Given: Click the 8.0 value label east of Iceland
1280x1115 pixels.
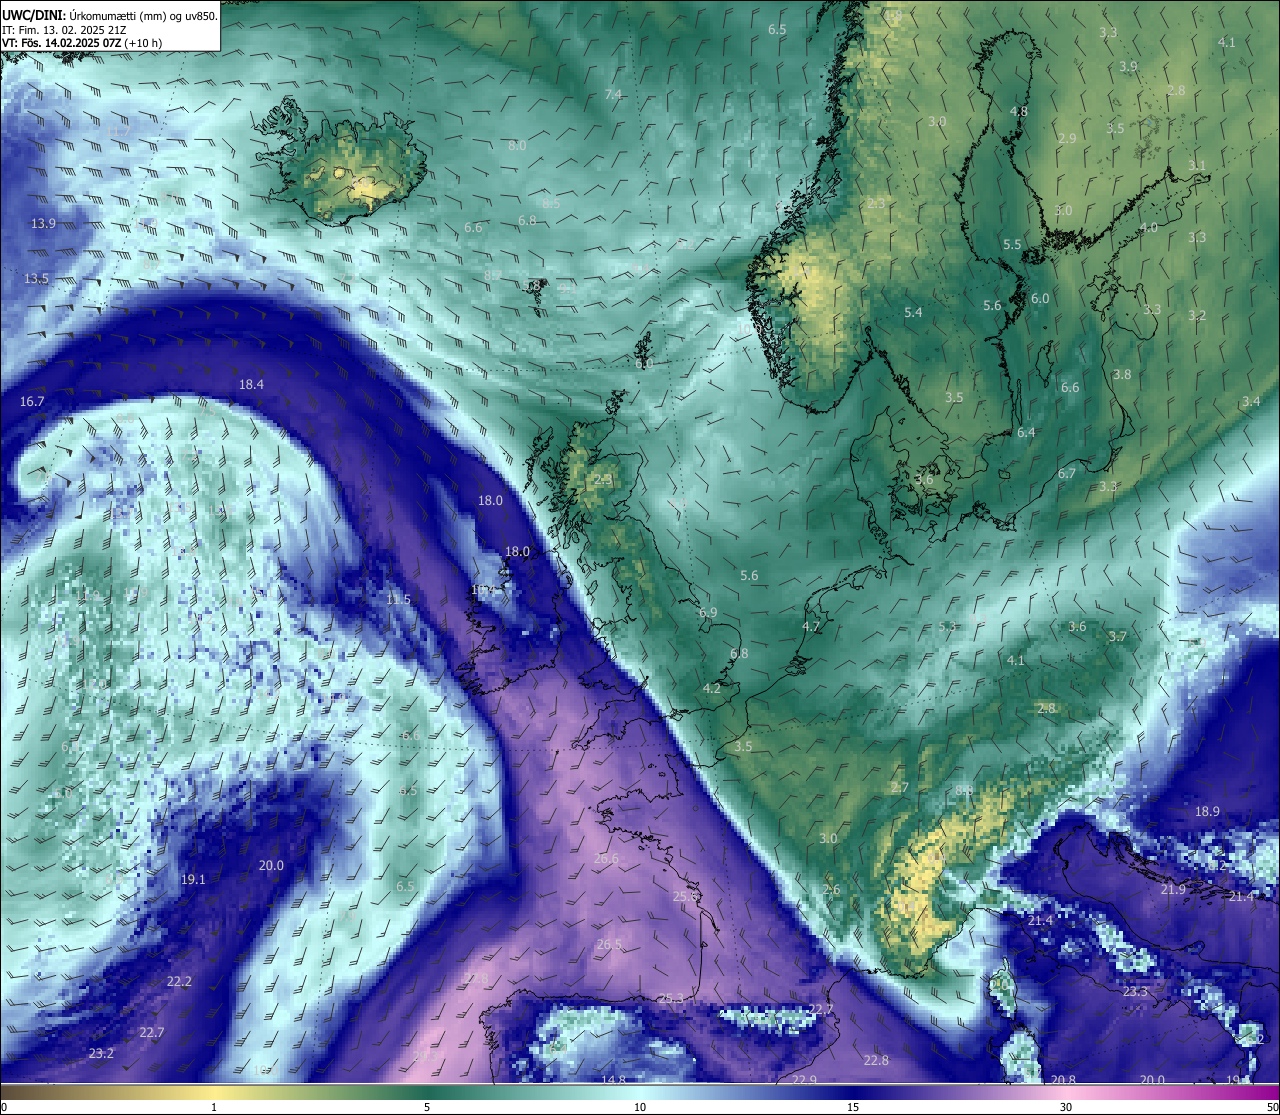Looking at the screenshot, I should pyautogui.click(x=517, y=145).
